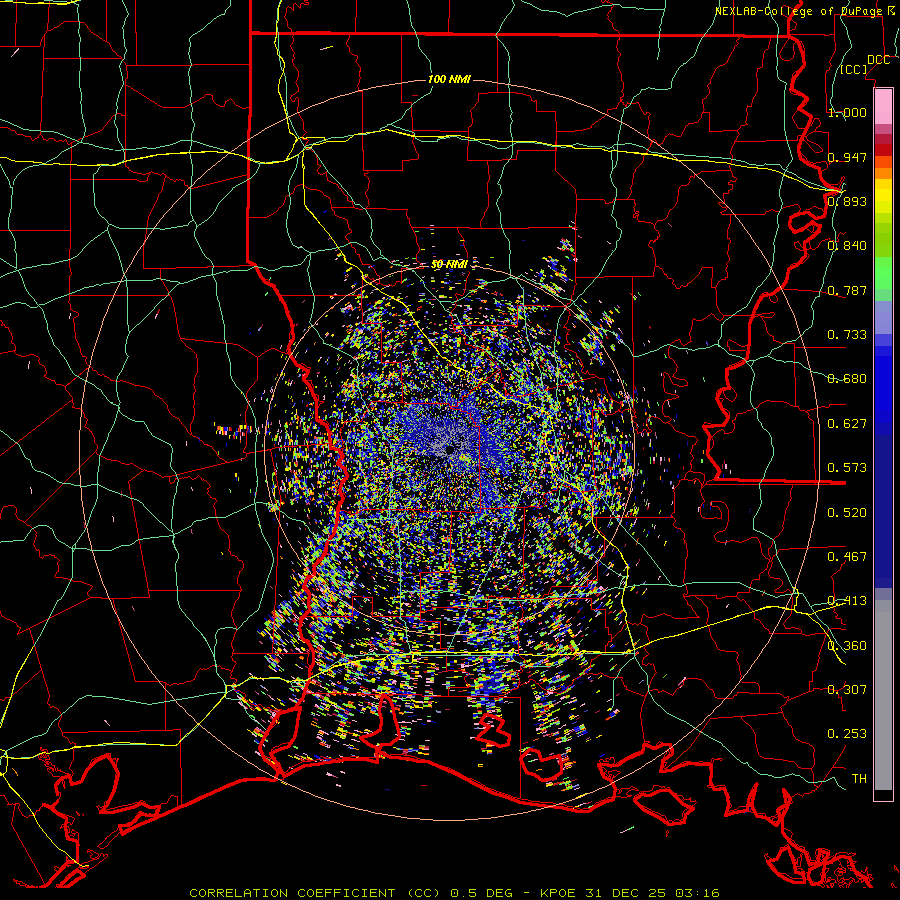The width and height of the screenshot is (900, 900).
Task: Click the [CC] unit label above the scale
Action: pyautogui.click(x=854, y=69)
